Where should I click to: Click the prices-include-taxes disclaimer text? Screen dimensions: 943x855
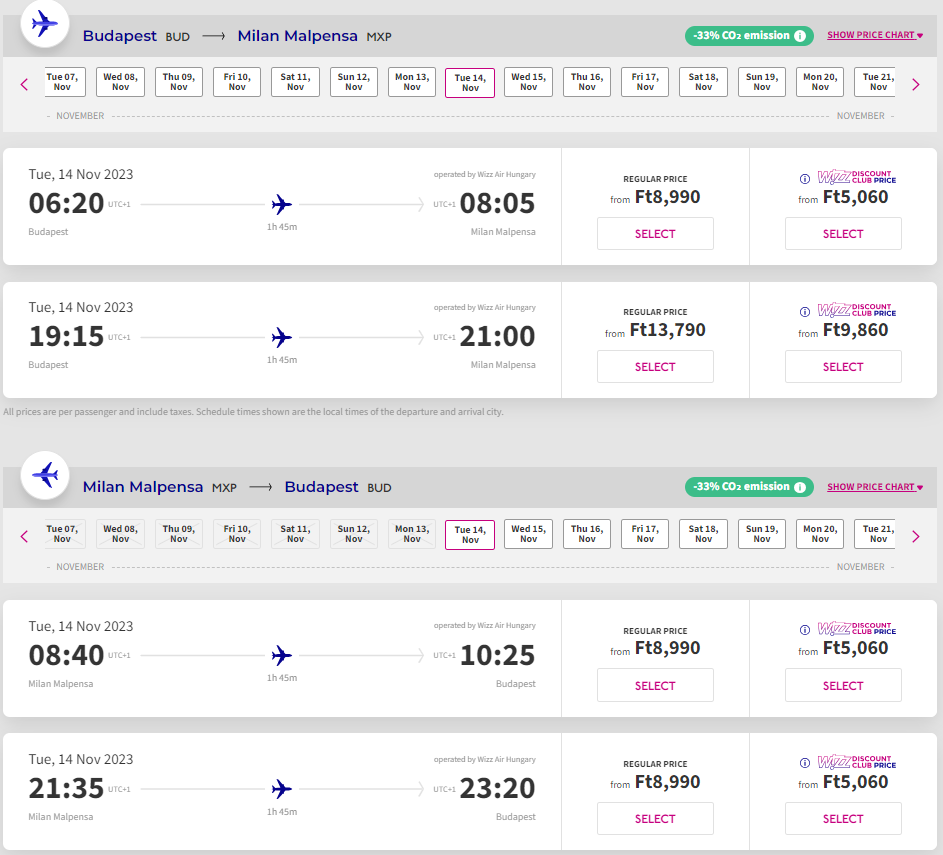pyautogui.click(x=253, y=412)
